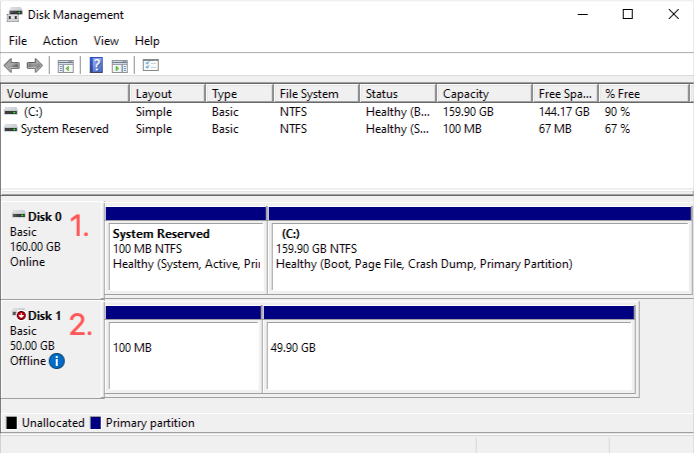The height and width of the screenshot is (453, 694).
Task: Select the System Reserved volume list row
Action: coord(347,129)
